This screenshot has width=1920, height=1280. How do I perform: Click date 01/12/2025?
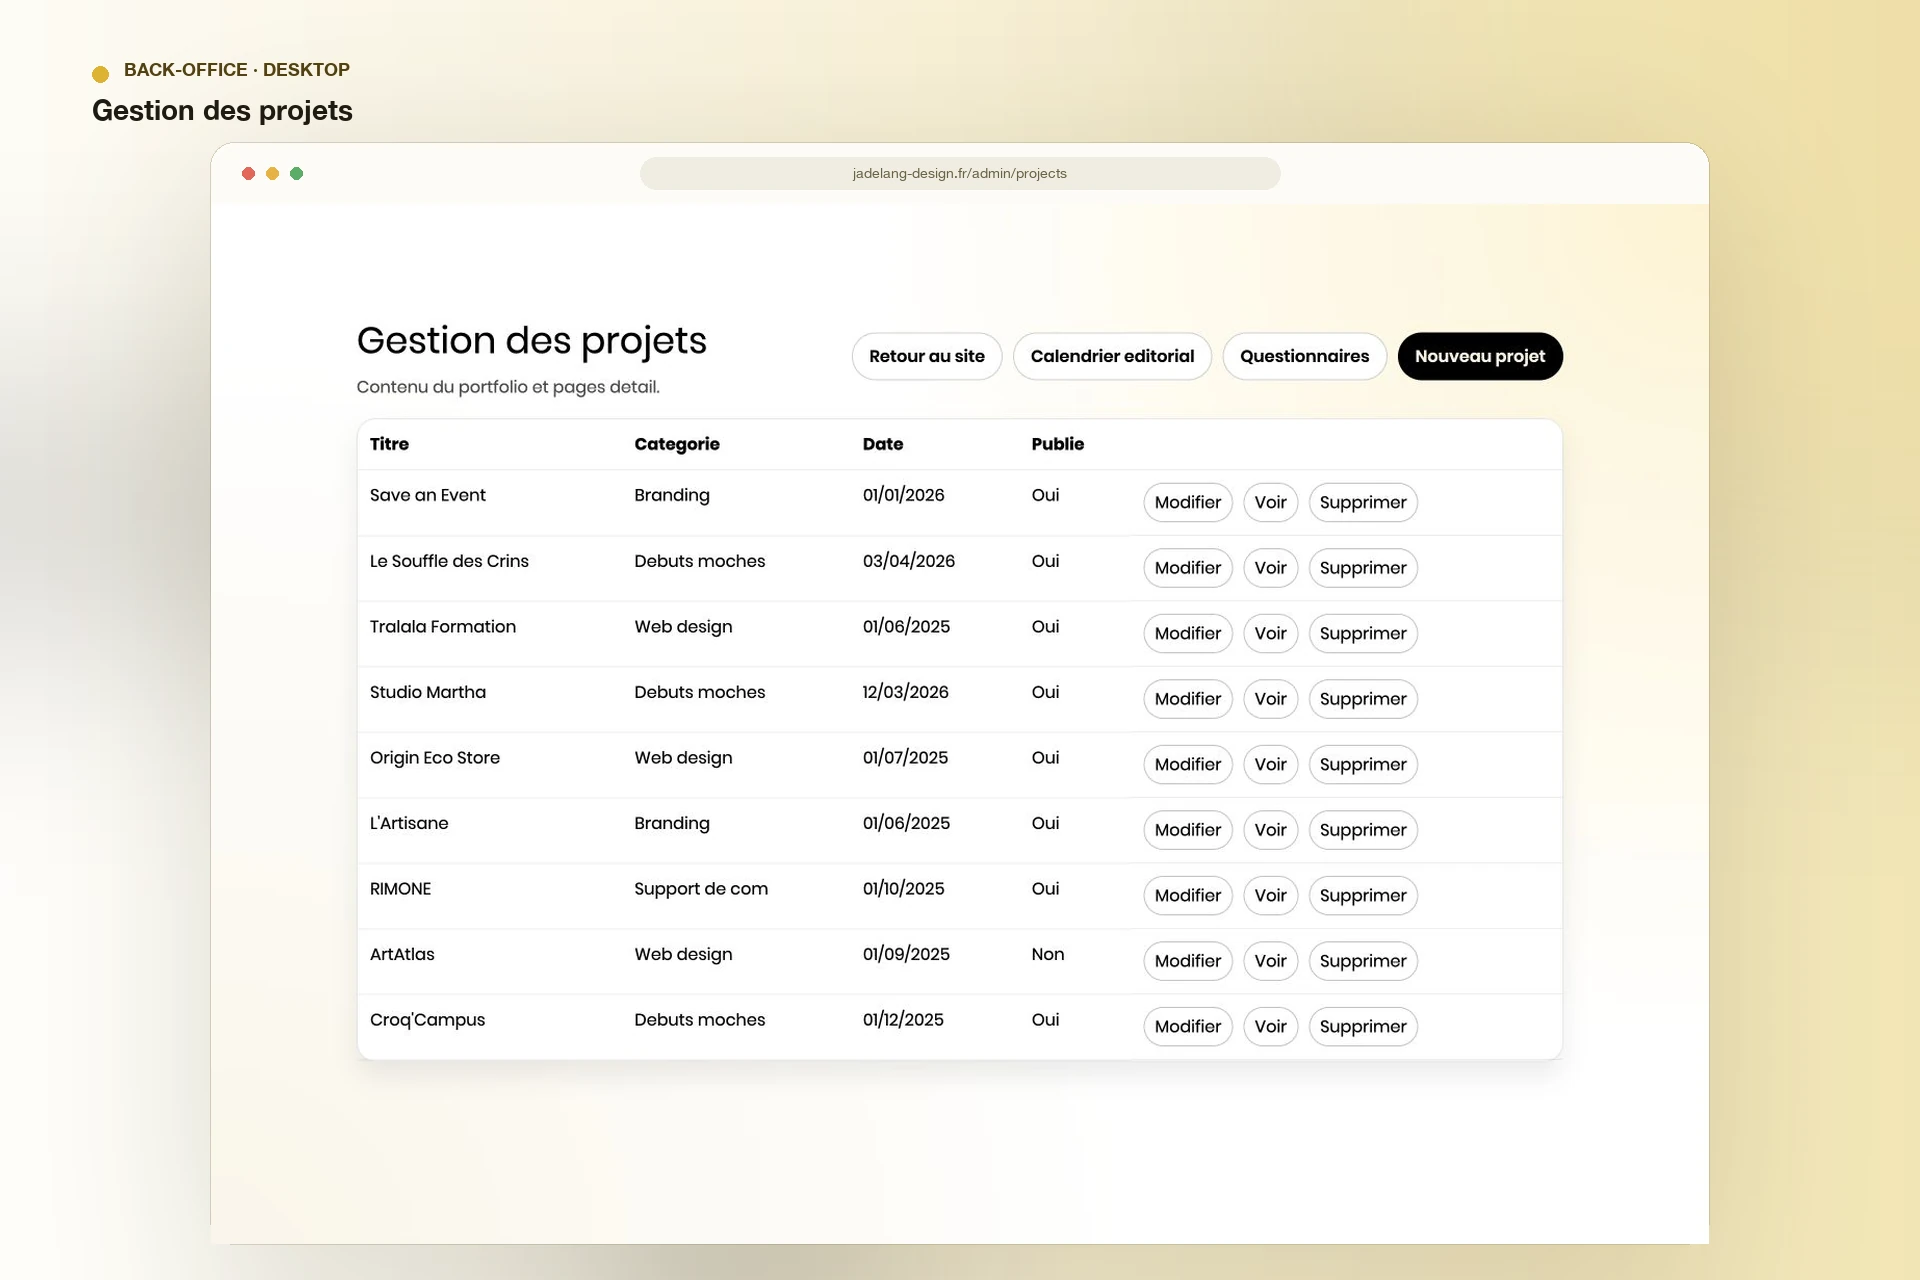tap(903, 1020)
